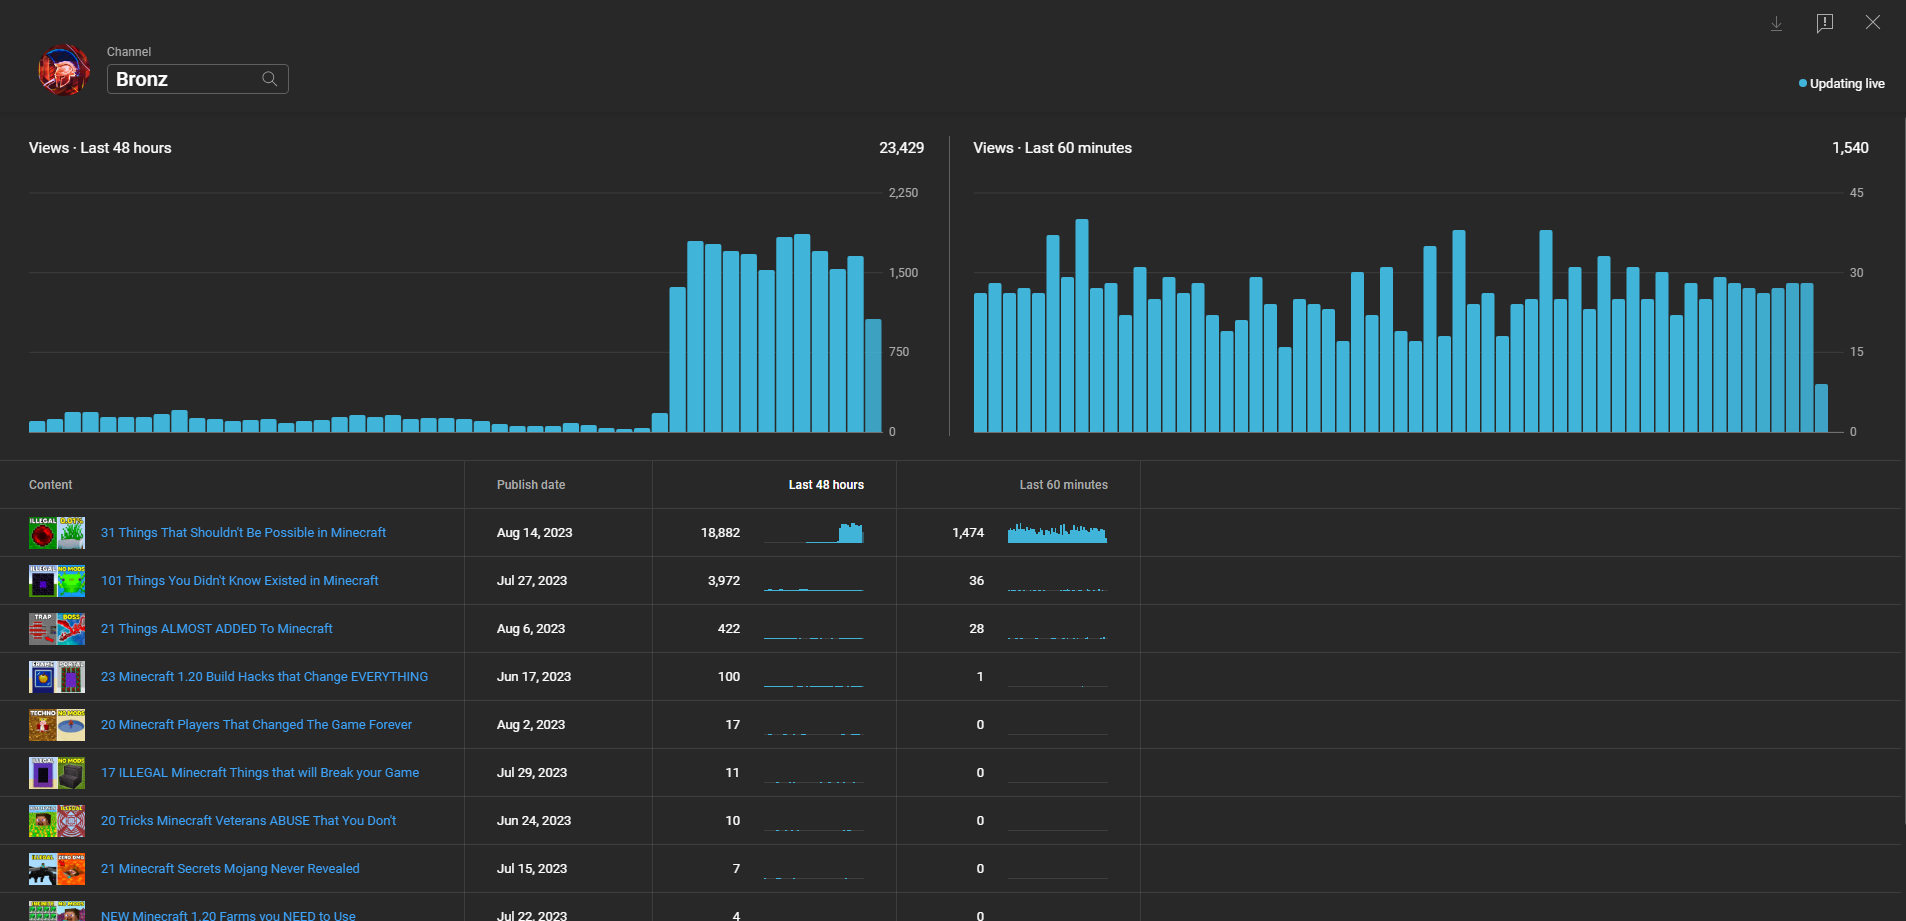1906x921 pixels.
Task: Open the send feedback icon
Action: coord(1825,23)
